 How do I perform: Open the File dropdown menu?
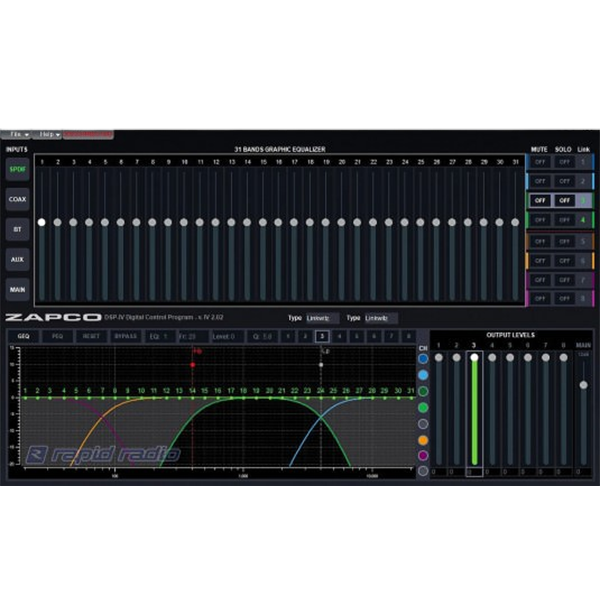16,134
